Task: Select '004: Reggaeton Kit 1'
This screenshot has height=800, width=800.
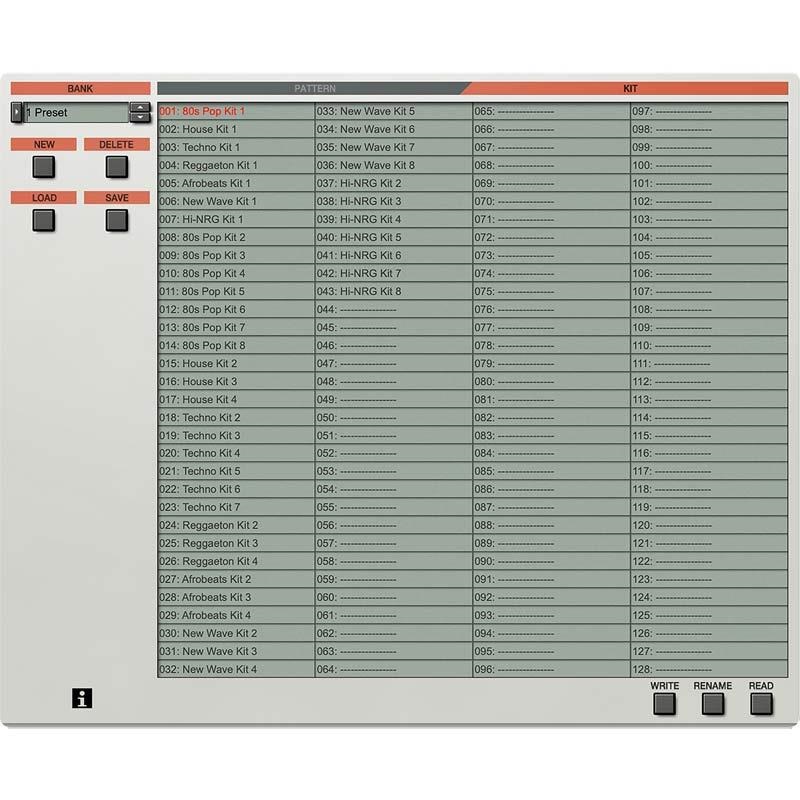Action: coord(236,165)
